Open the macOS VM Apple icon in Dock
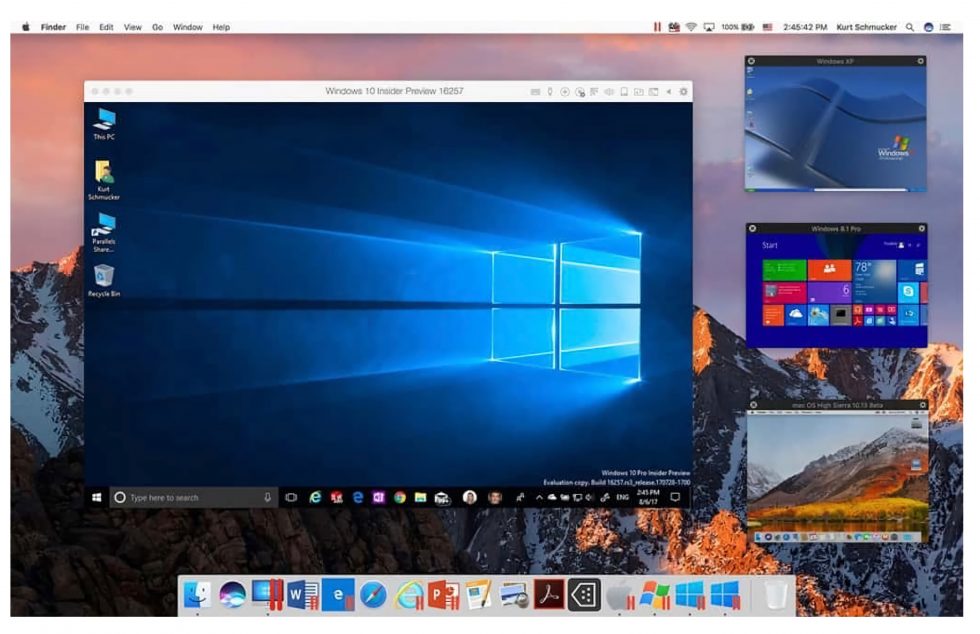Image resolution: width=980 pixels, height=634 pixels. pyautogui.click(x=620, y=595)
